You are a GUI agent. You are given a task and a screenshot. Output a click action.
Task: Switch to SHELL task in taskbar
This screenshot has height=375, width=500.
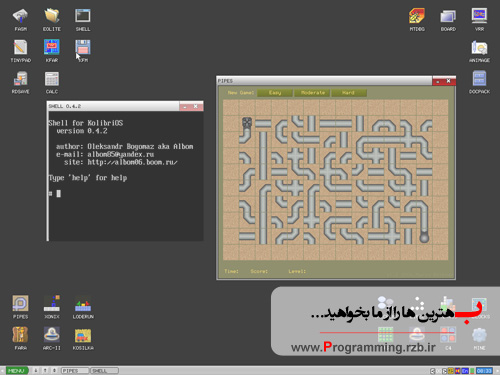[104, 371]
